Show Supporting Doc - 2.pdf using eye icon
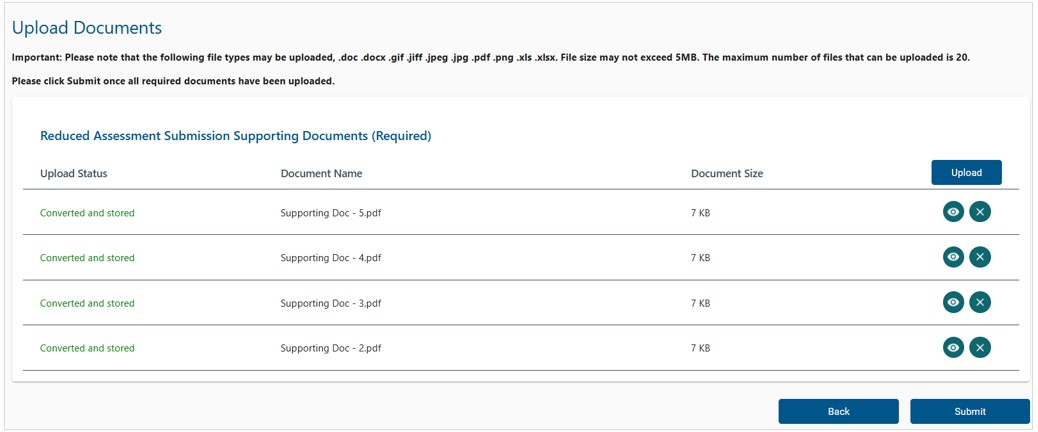The height and width of the screenshot is (432, 1038). click(953, 347)
